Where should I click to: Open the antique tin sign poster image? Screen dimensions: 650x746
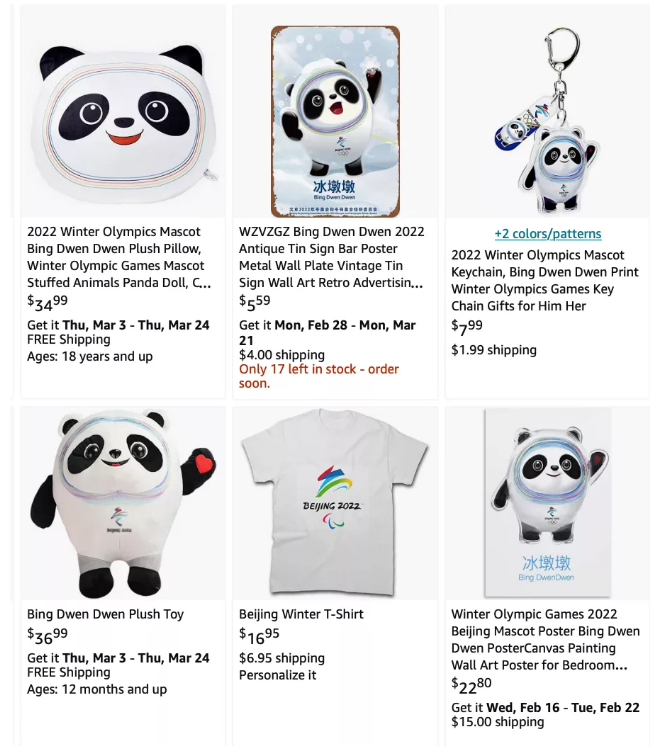(335, 121)
